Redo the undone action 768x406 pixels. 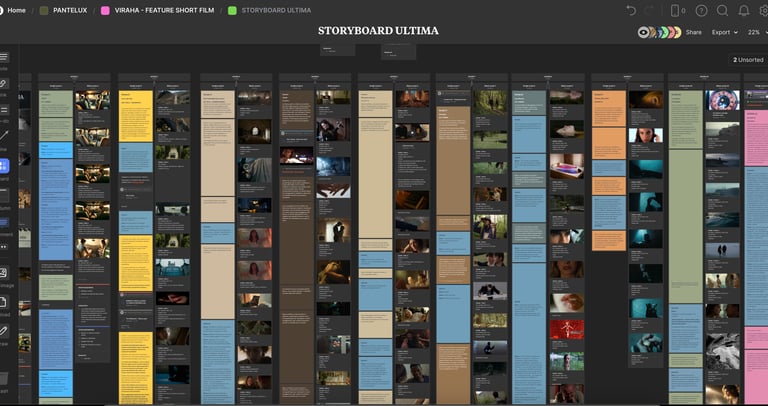coord(649,10)
